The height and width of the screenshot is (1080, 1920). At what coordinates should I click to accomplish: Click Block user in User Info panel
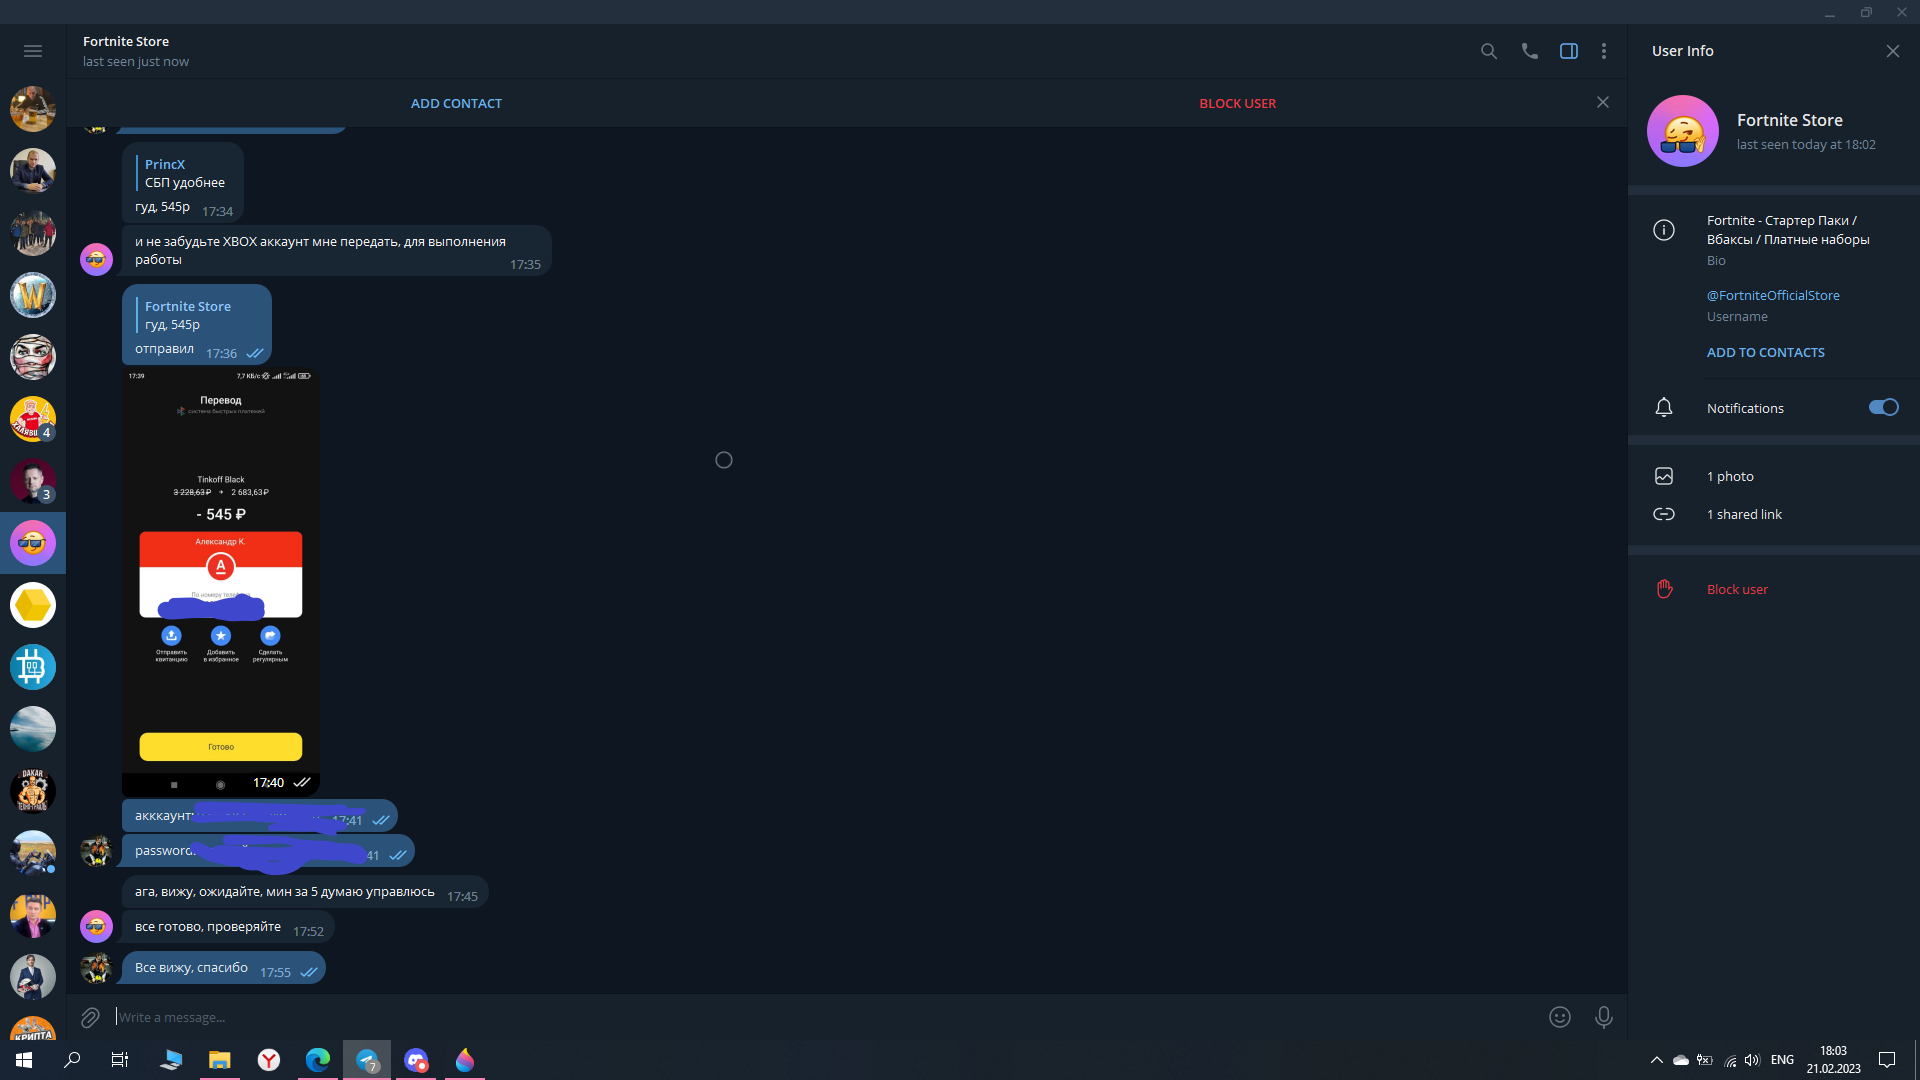click(x=1737, y=589)
